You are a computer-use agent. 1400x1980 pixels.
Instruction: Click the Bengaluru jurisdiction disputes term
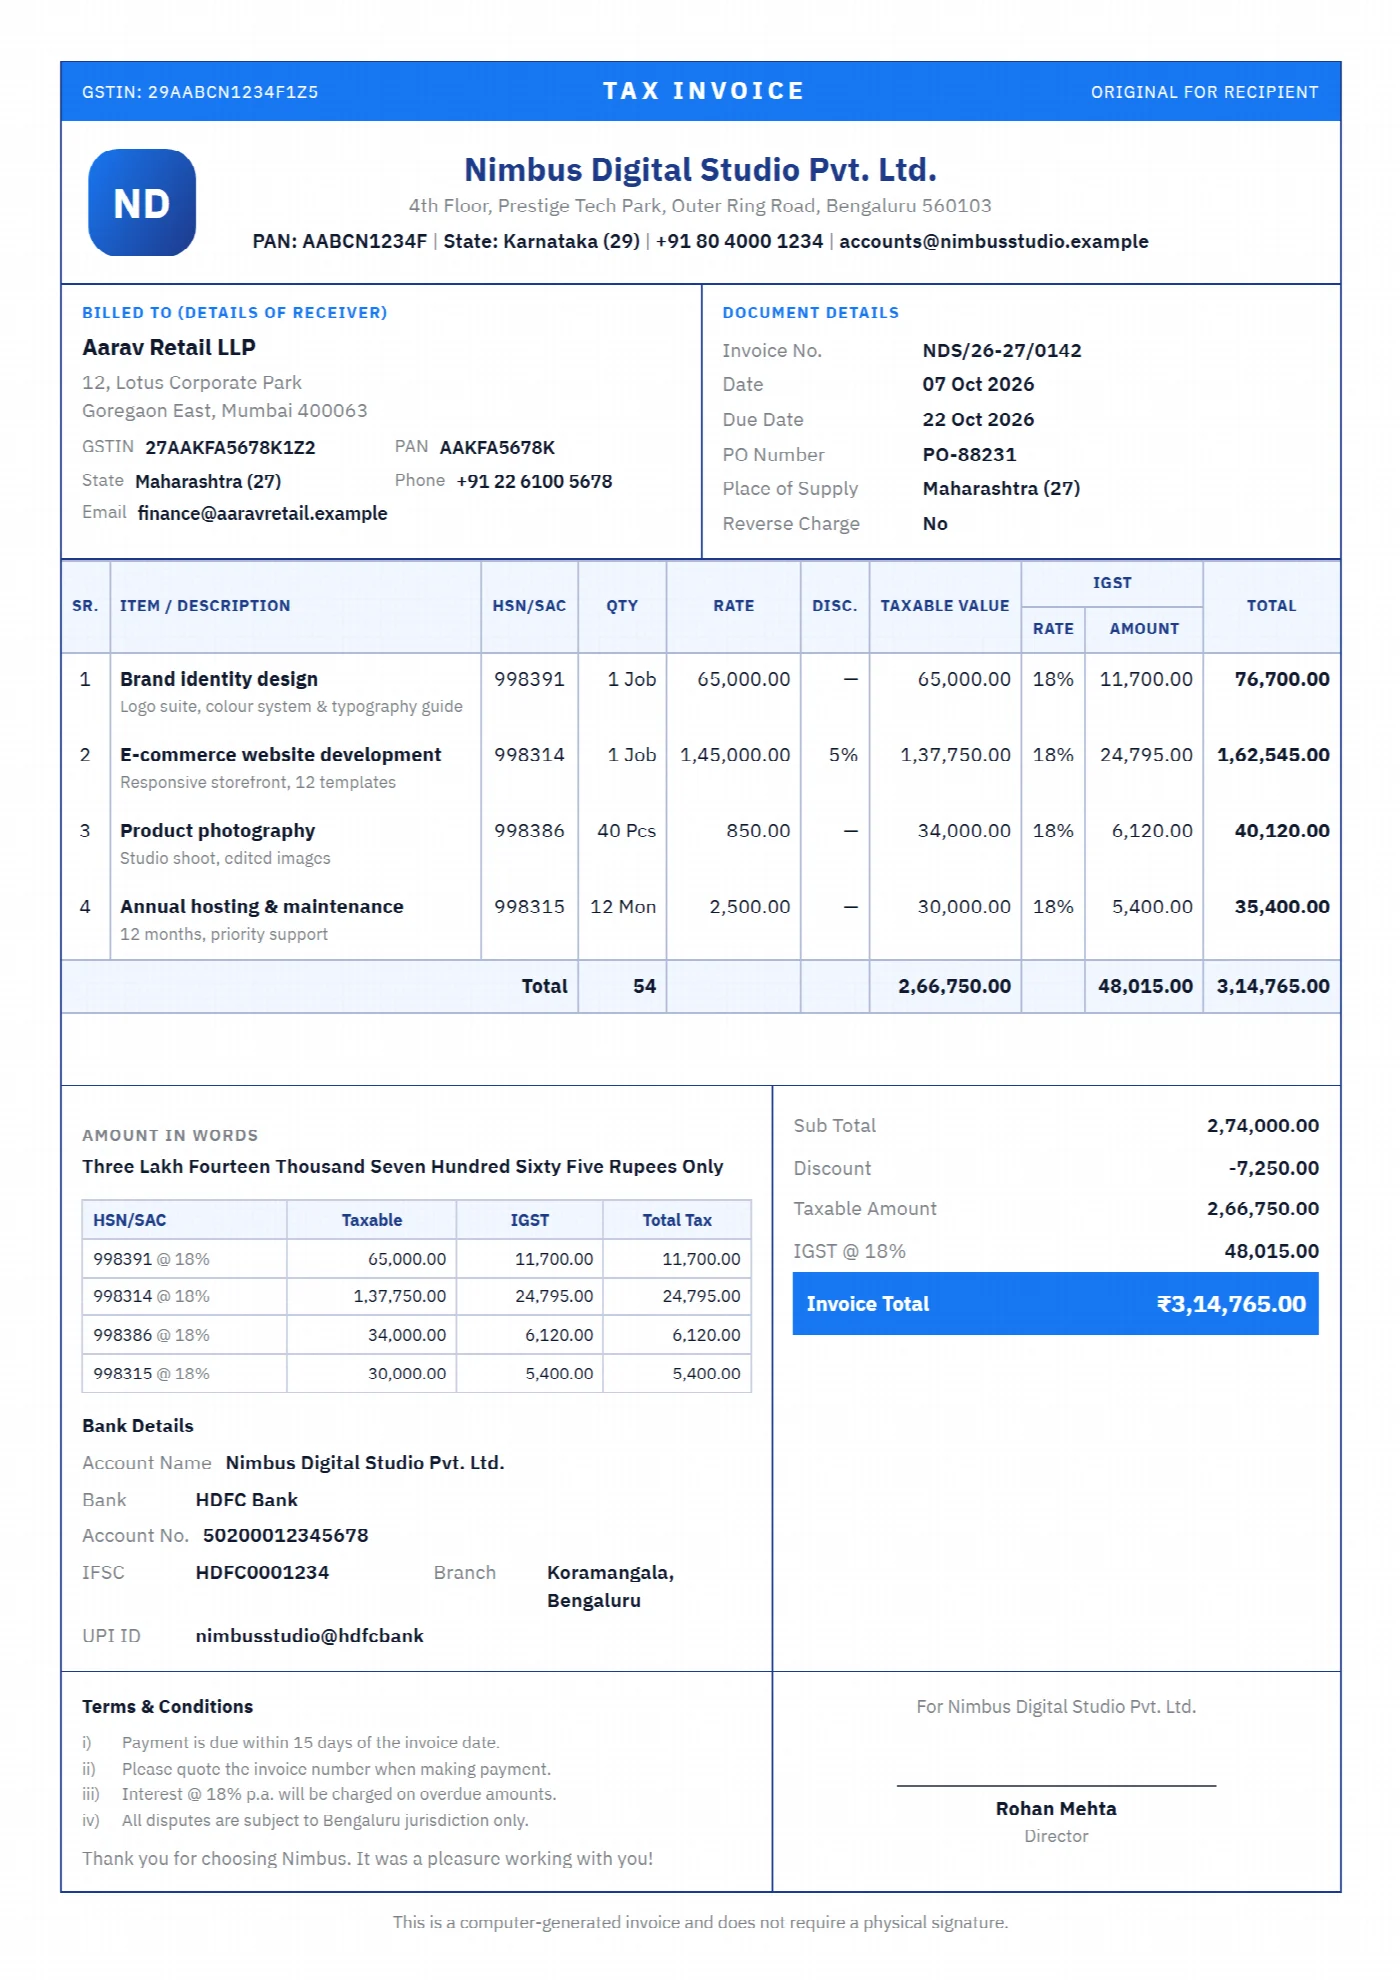325,1821
